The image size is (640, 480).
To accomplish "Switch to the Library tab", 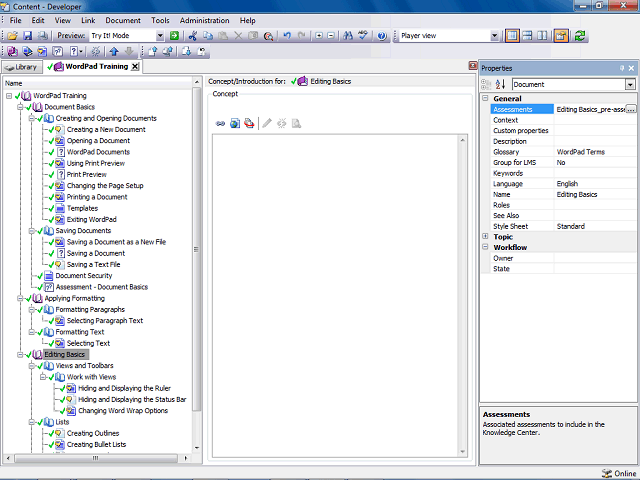I will pos(22,67).
